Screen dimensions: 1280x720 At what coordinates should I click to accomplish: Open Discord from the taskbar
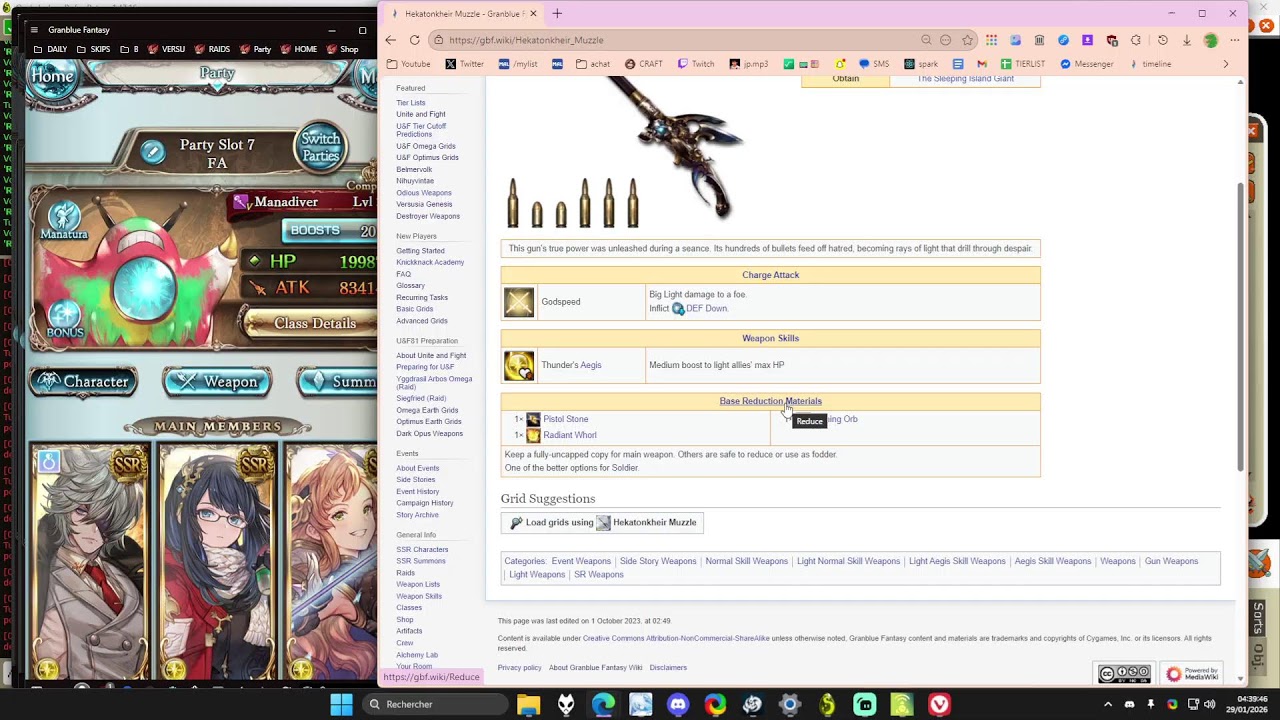pos(678,704)
